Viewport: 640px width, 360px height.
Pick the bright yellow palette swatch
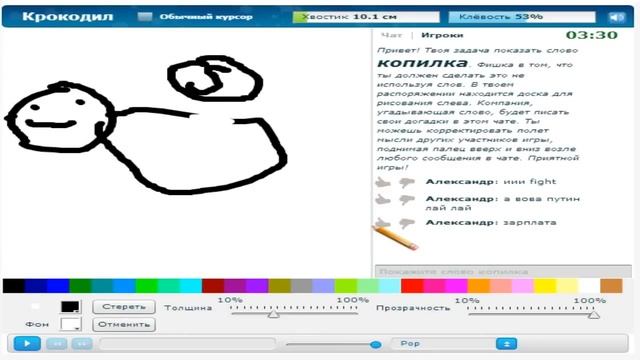click(544, 286)
